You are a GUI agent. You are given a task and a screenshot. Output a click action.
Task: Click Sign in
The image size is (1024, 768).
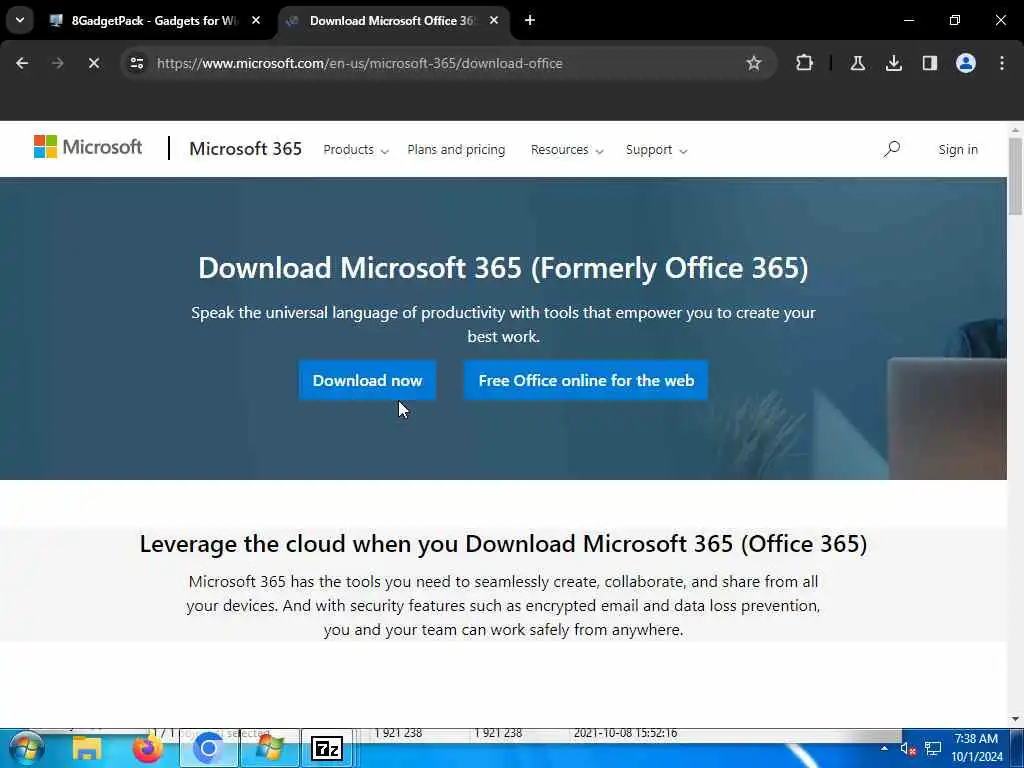tap(958, 150)
